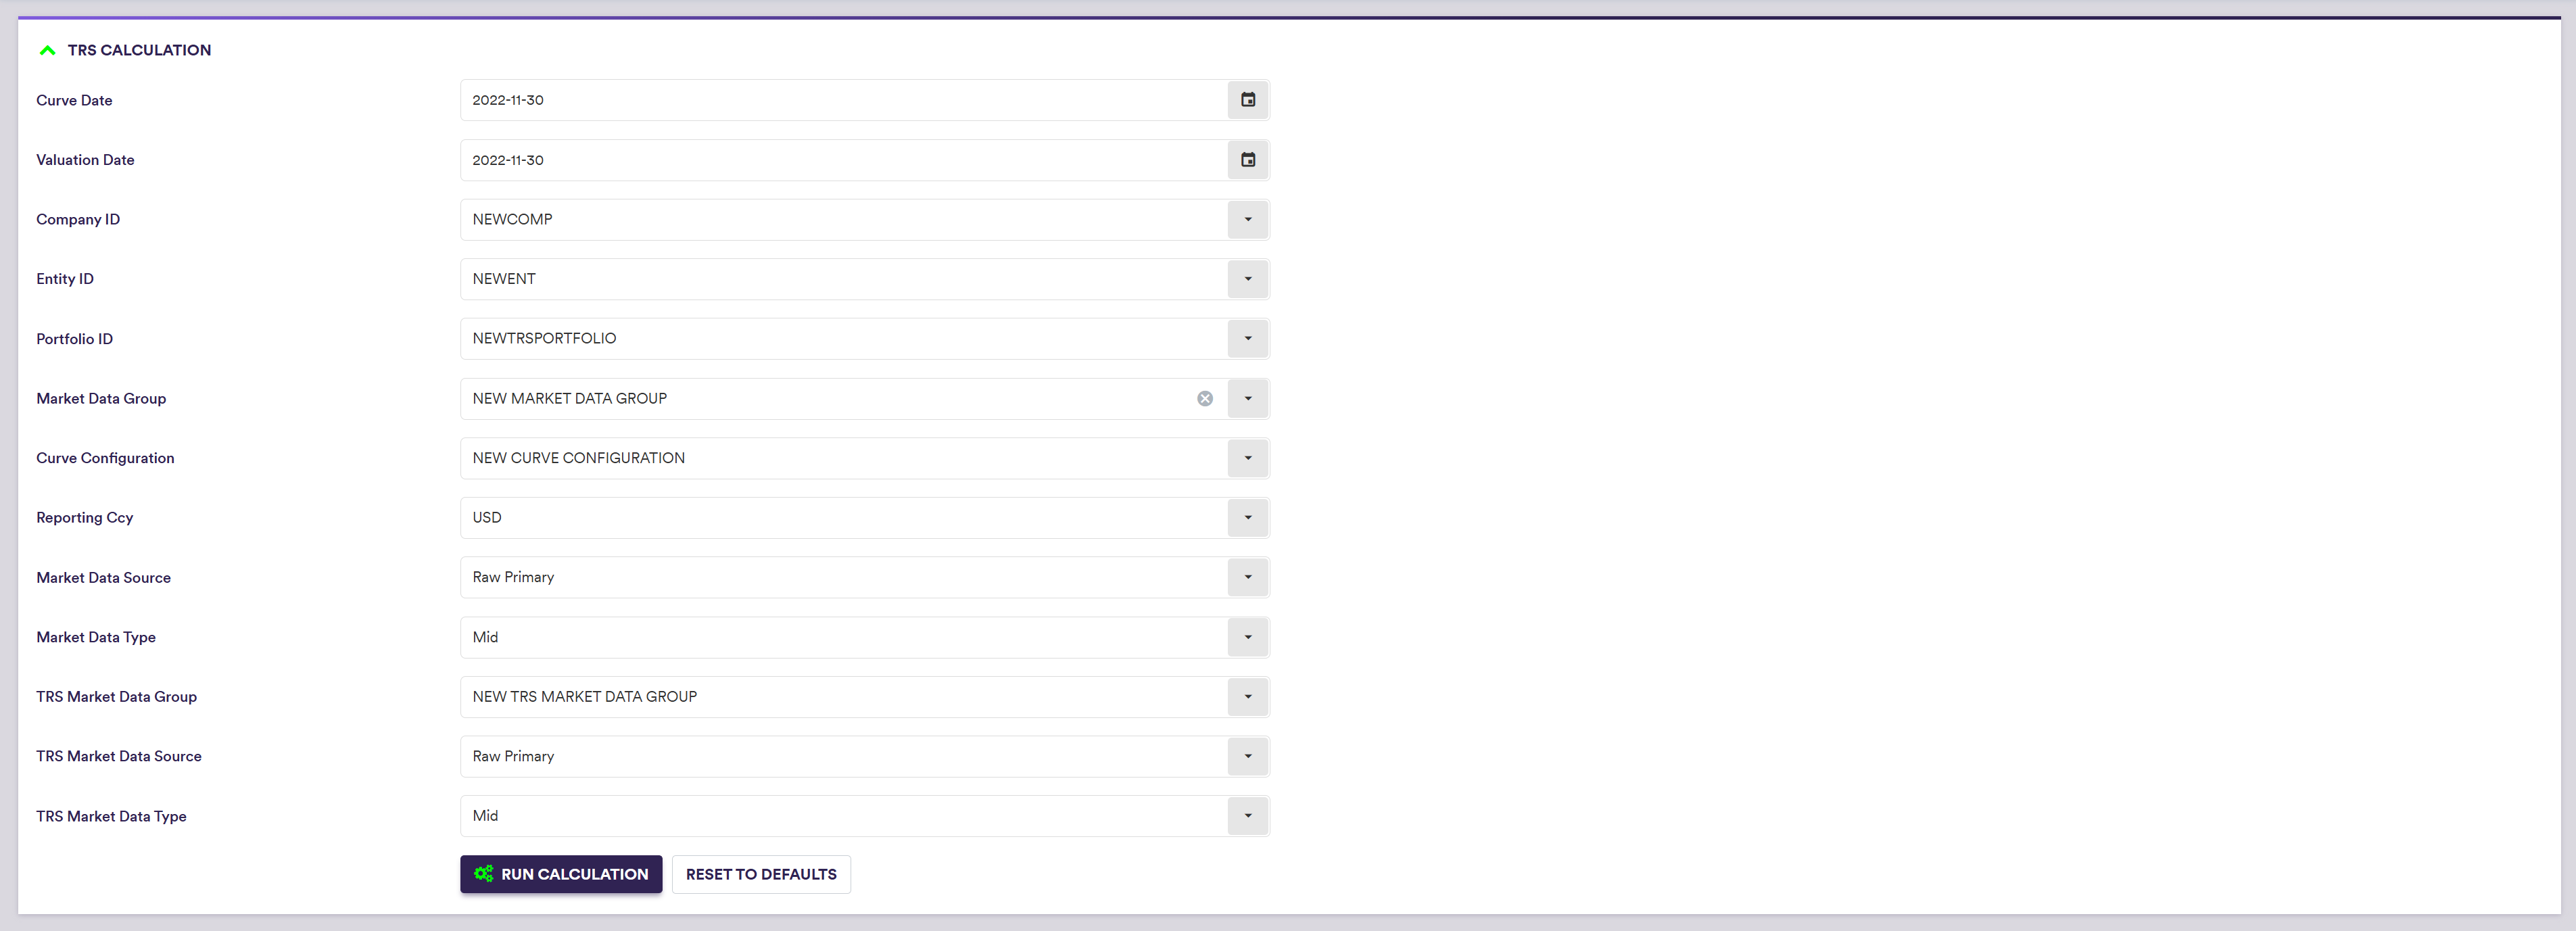Open the Market Data Group dropdown arrow
The width and height of the screenshot is (2576, 931).
click(1247, 398)
